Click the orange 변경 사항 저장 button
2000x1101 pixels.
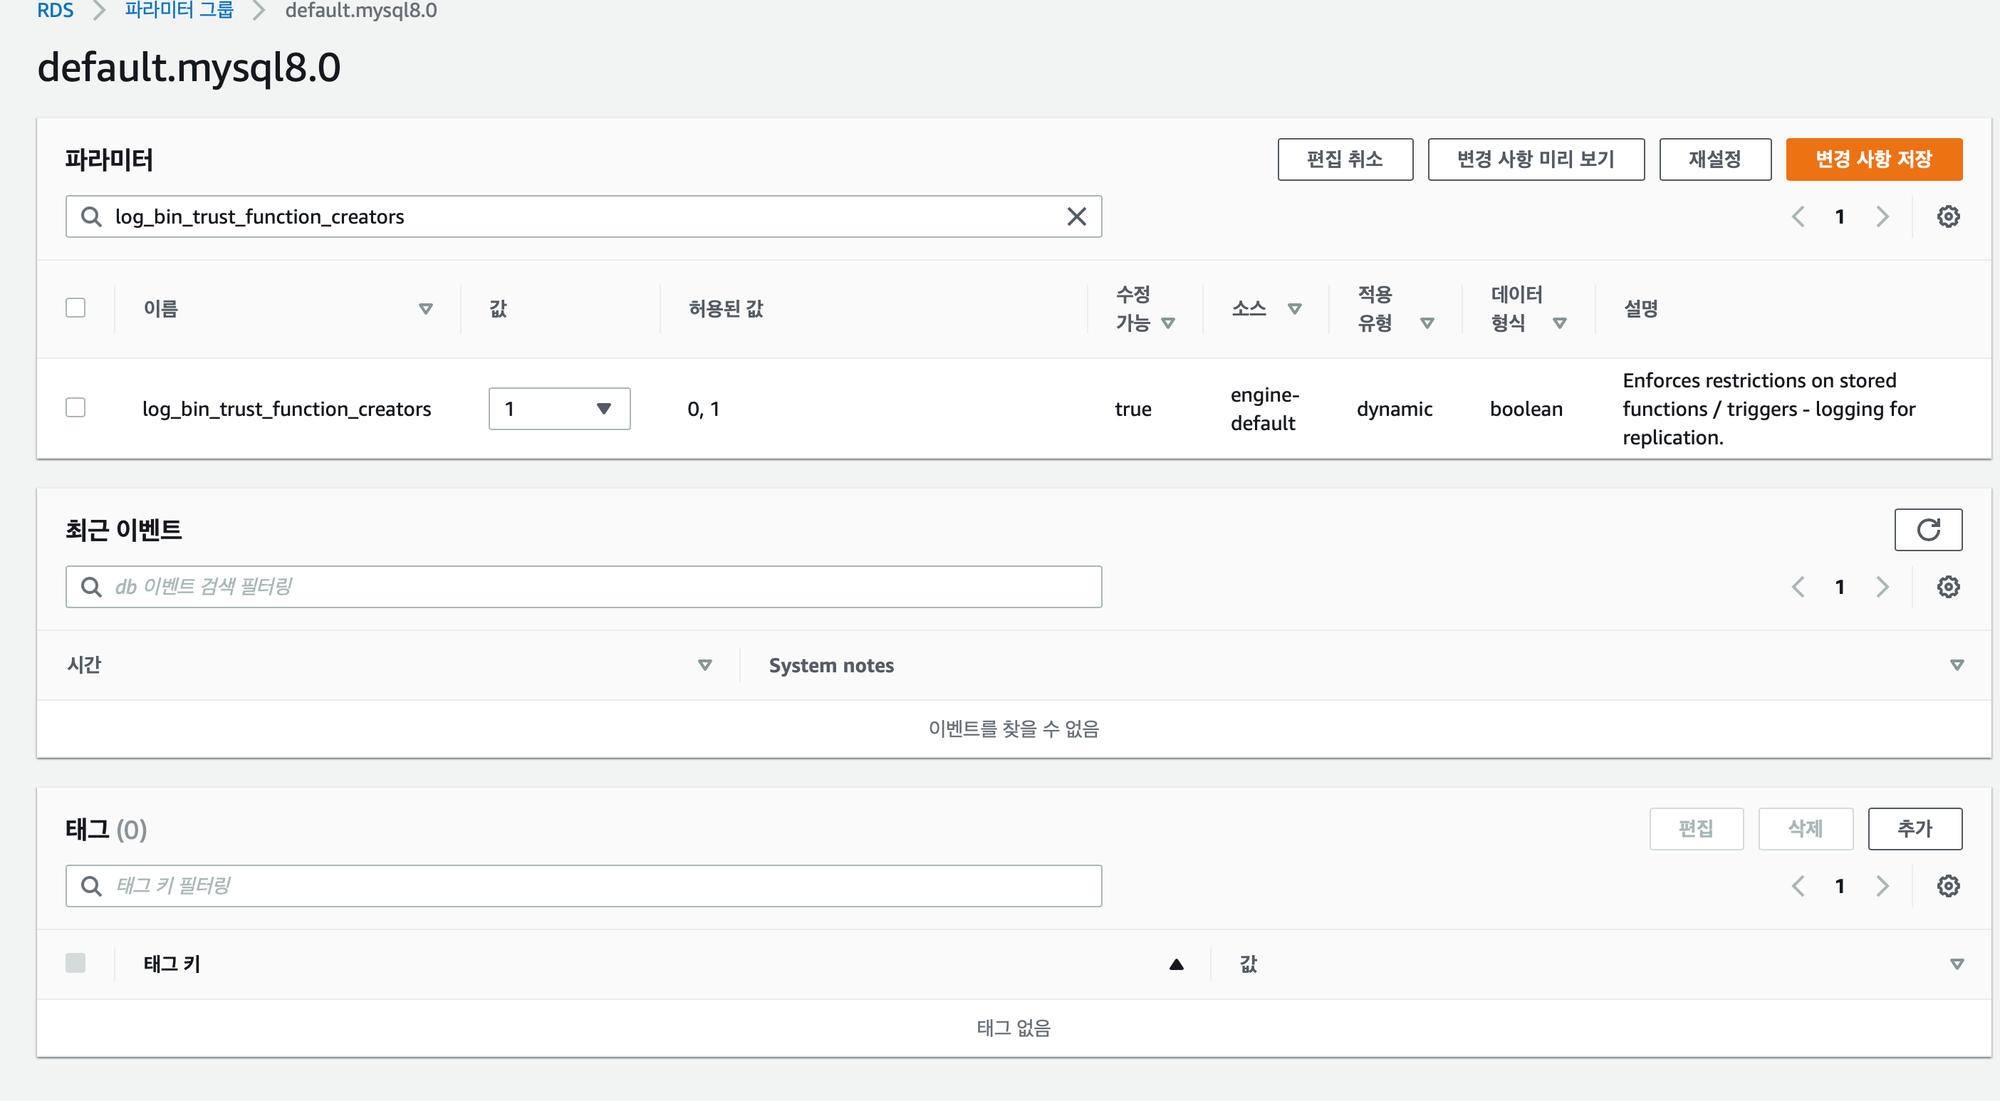1873,160
